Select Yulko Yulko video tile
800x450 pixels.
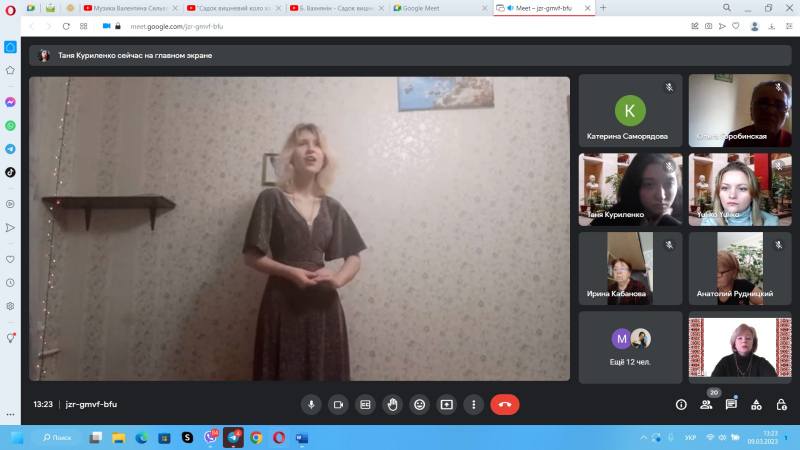(x=740, y=189)
